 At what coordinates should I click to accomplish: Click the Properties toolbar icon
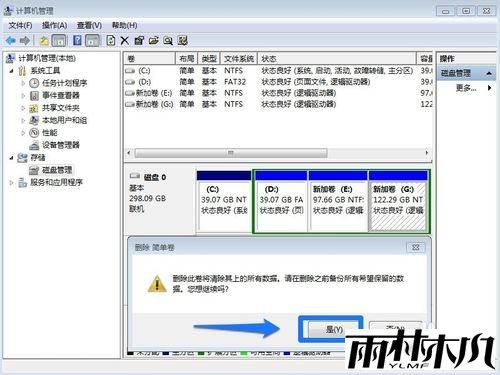(x=139, y=41)
